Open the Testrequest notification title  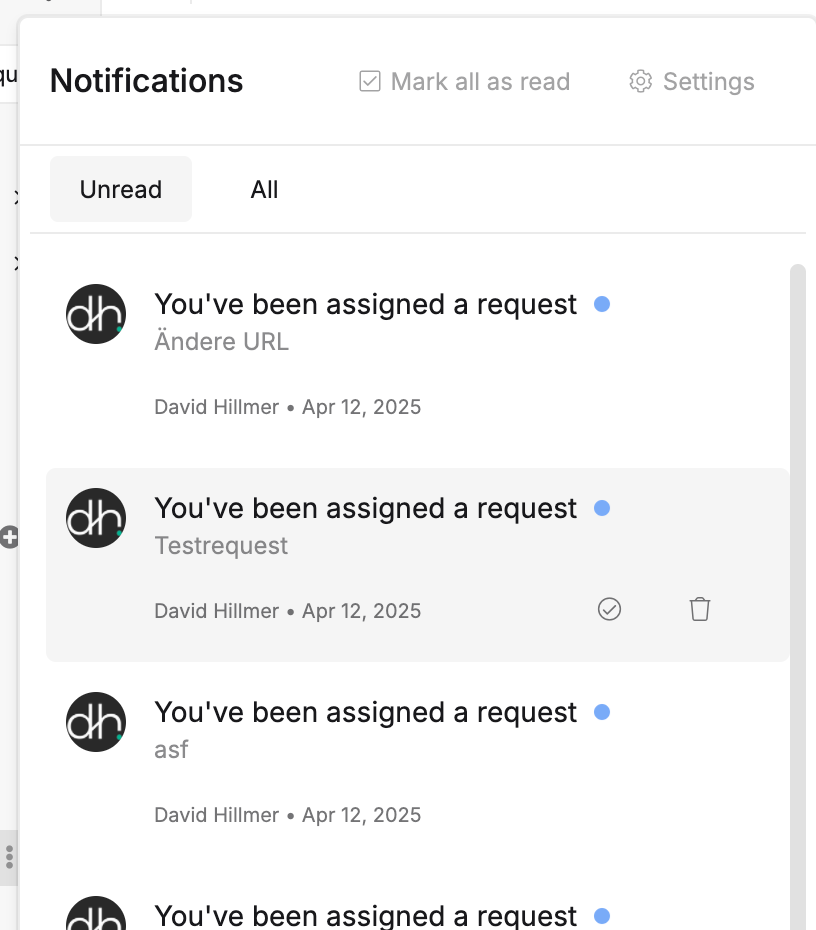click(x=365, y=508)
